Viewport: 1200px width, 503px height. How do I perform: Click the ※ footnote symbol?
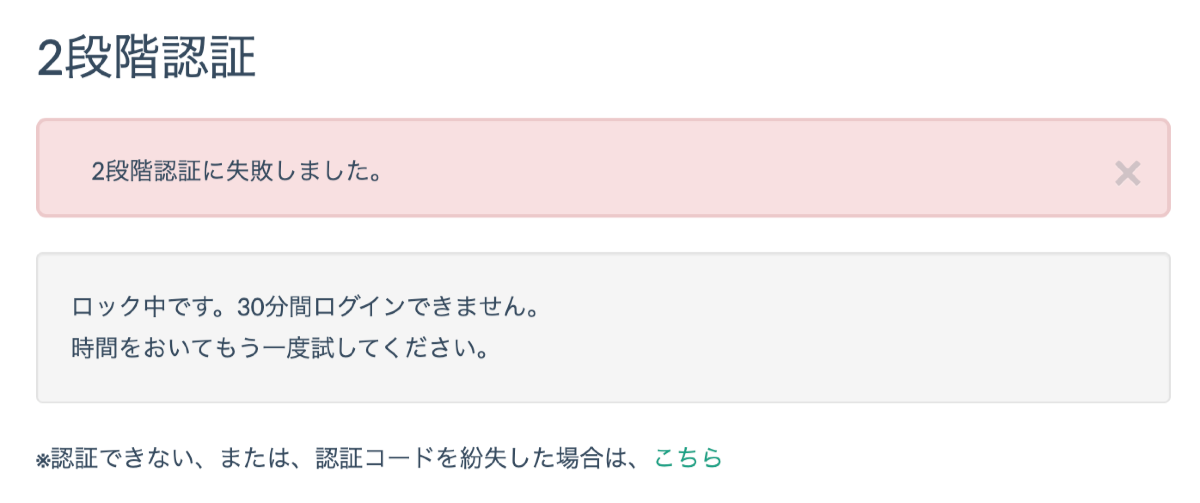click(x=43, y=459)
